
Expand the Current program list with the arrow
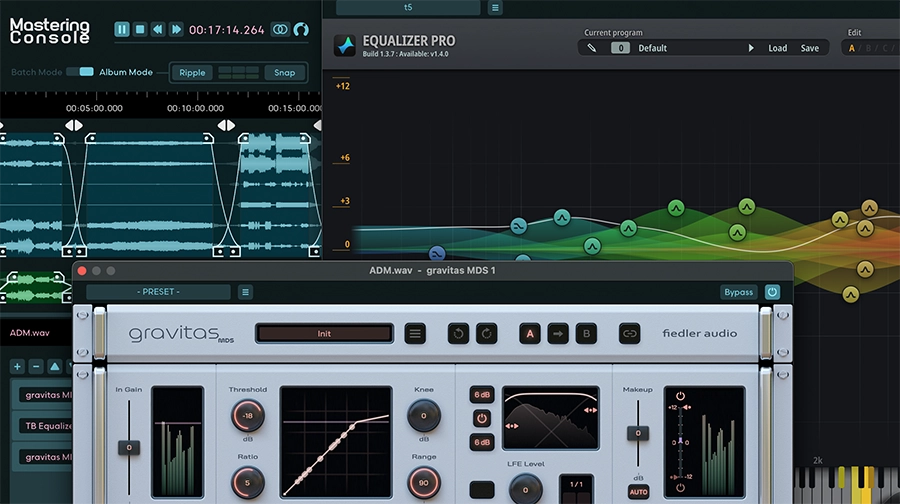(x=751, y=48)
